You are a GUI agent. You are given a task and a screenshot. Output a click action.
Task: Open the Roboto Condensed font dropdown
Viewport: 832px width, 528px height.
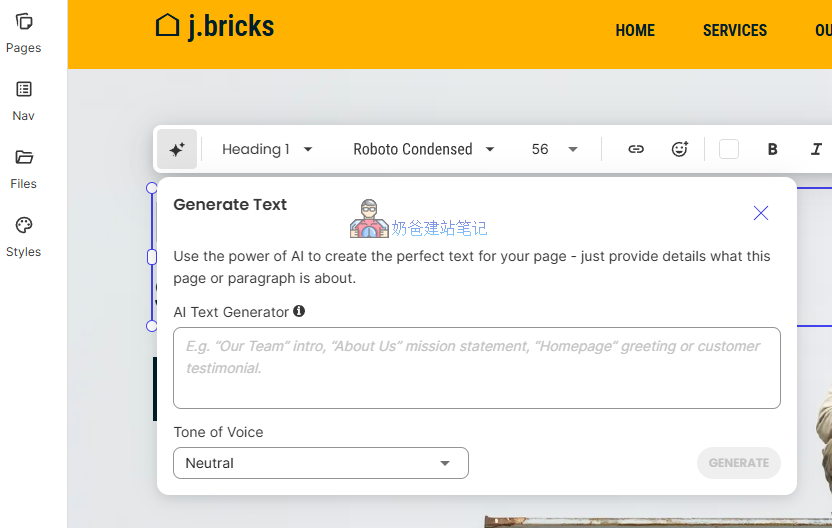(423, 149)
